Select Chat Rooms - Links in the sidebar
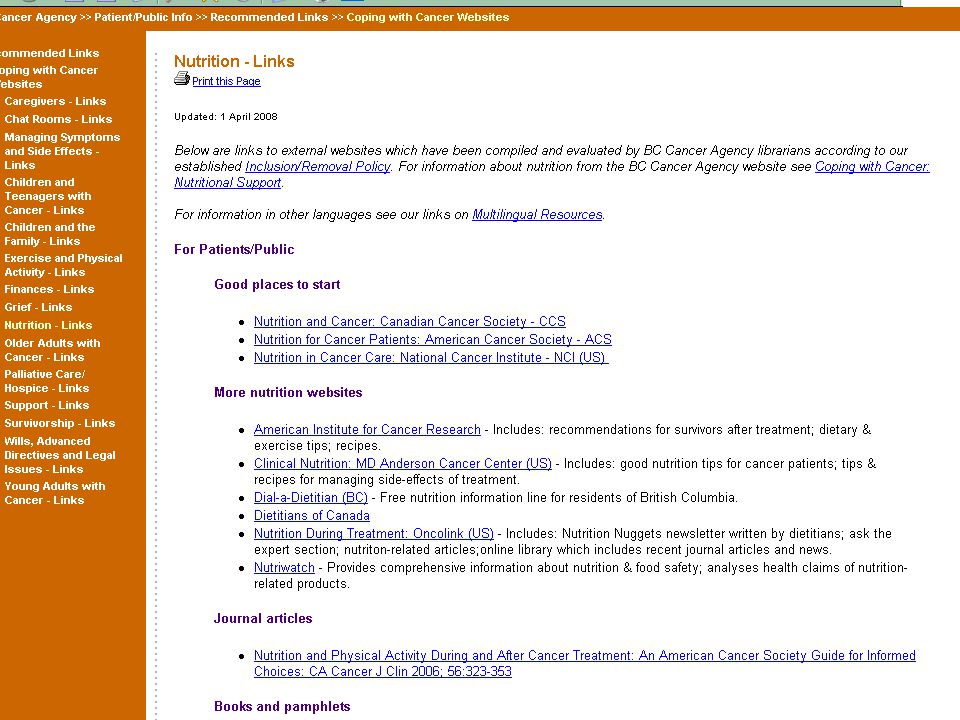This screenshot has width=960, height=720. click(x=58, y=119)
